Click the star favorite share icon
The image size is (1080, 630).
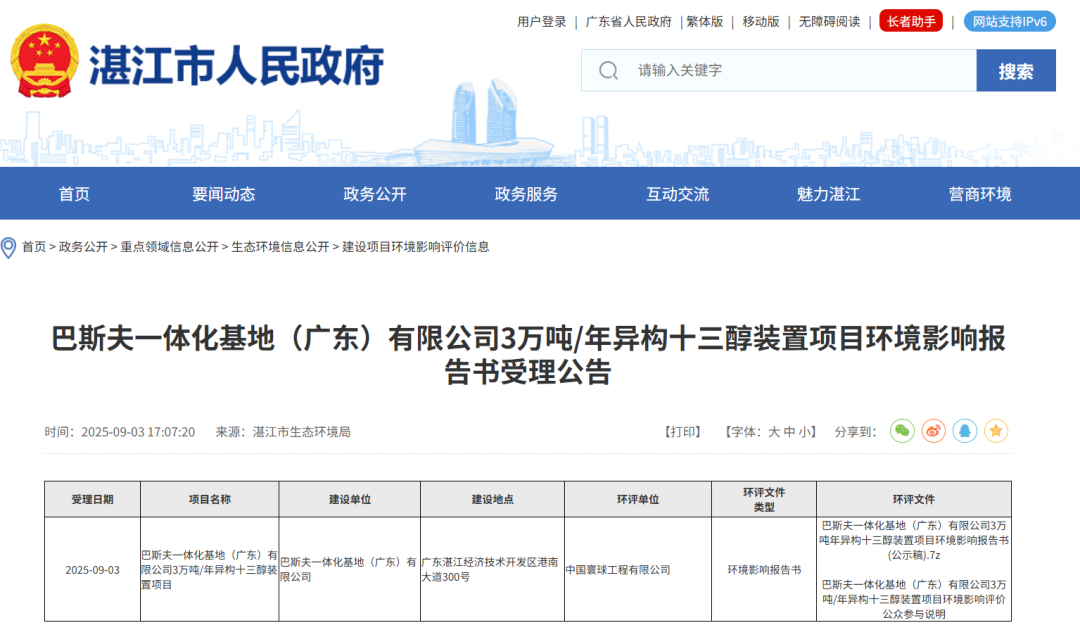996,431
